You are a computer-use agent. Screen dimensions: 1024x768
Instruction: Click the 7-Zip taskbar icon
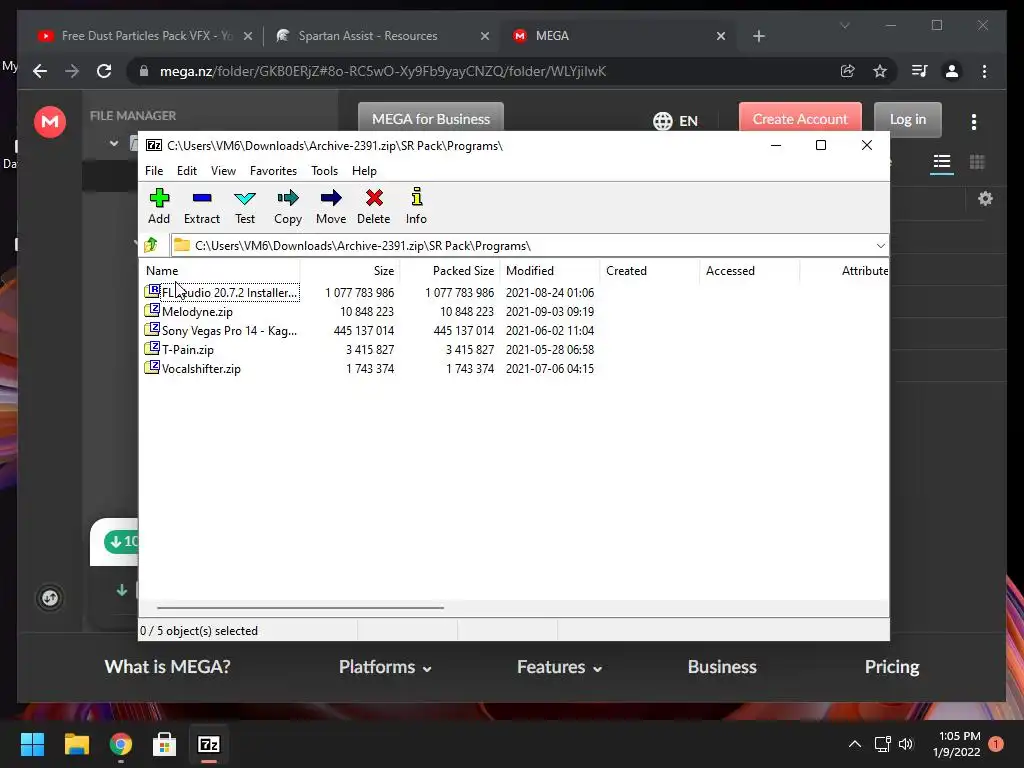pyautogui.click(x=209, y=744)
